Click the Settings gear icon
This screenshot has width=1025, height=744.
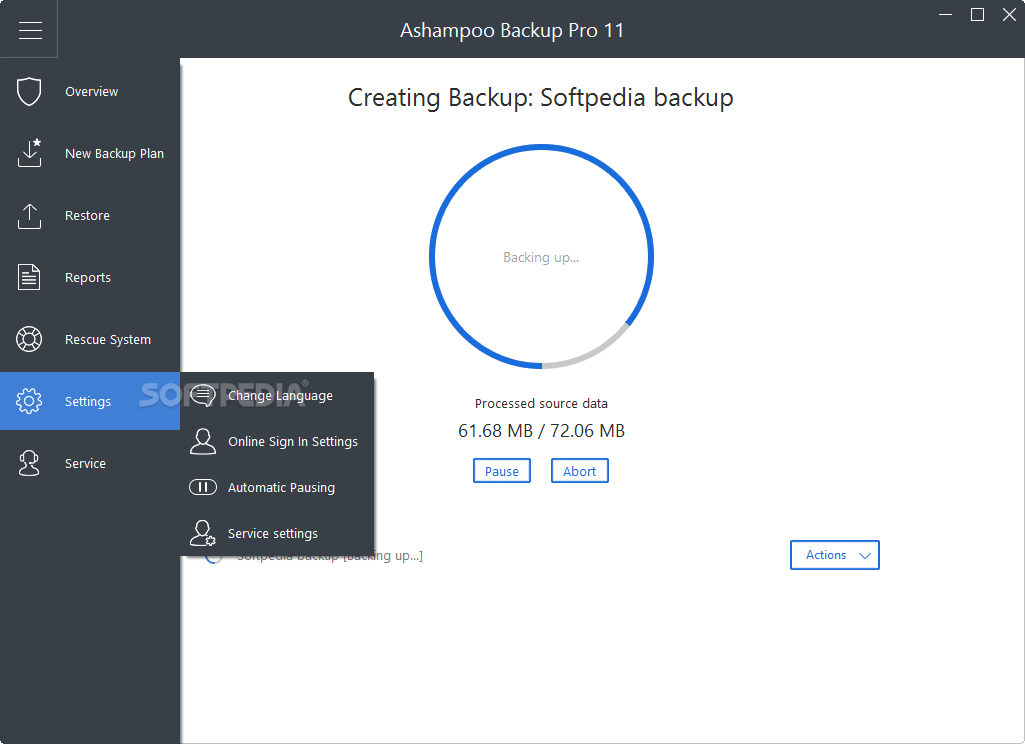pyautogui.click(x=29, y=401)
